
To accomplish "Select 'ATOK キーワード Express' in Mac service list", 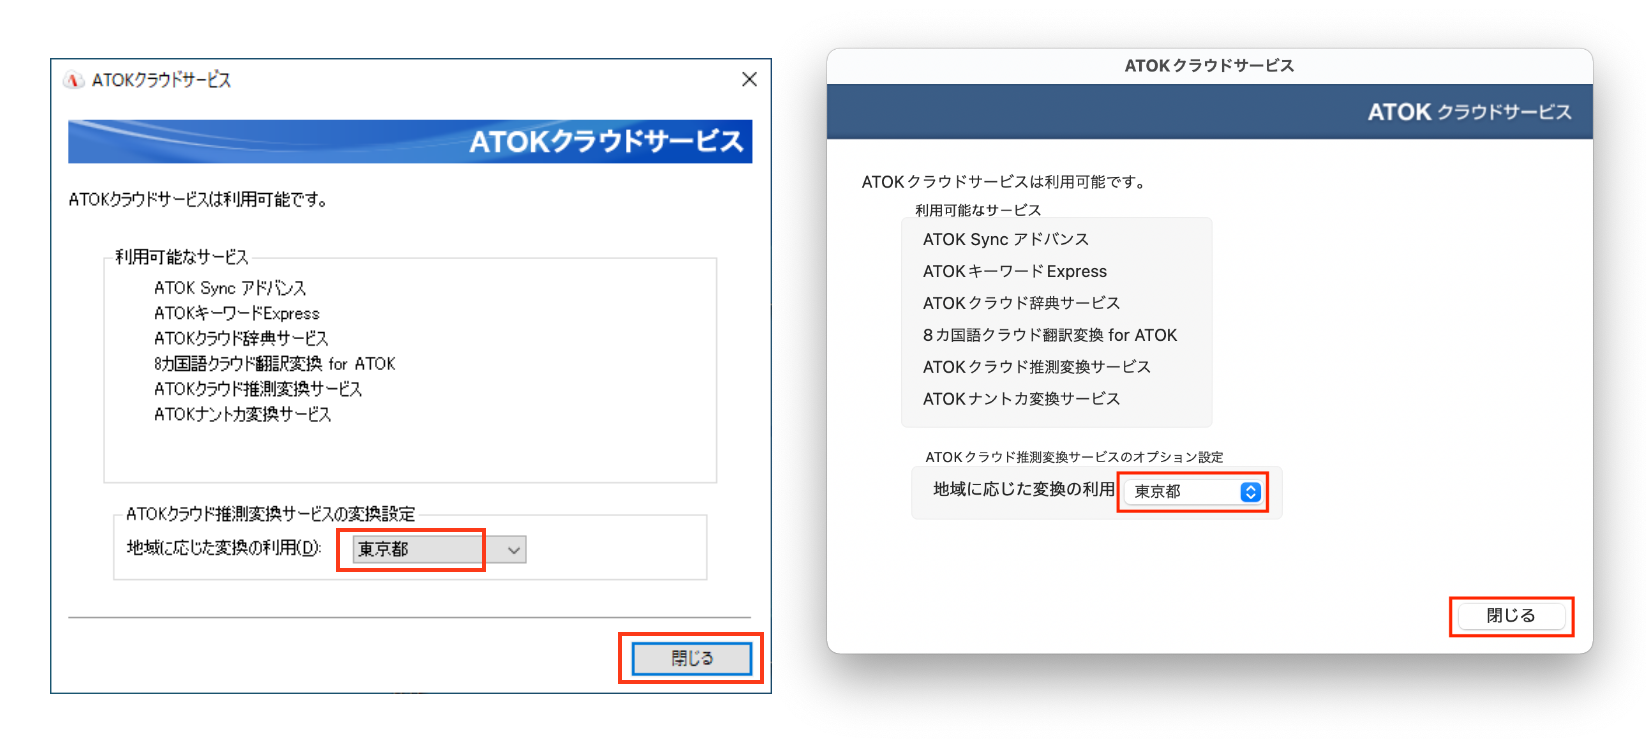I will tap(1015, 271).
